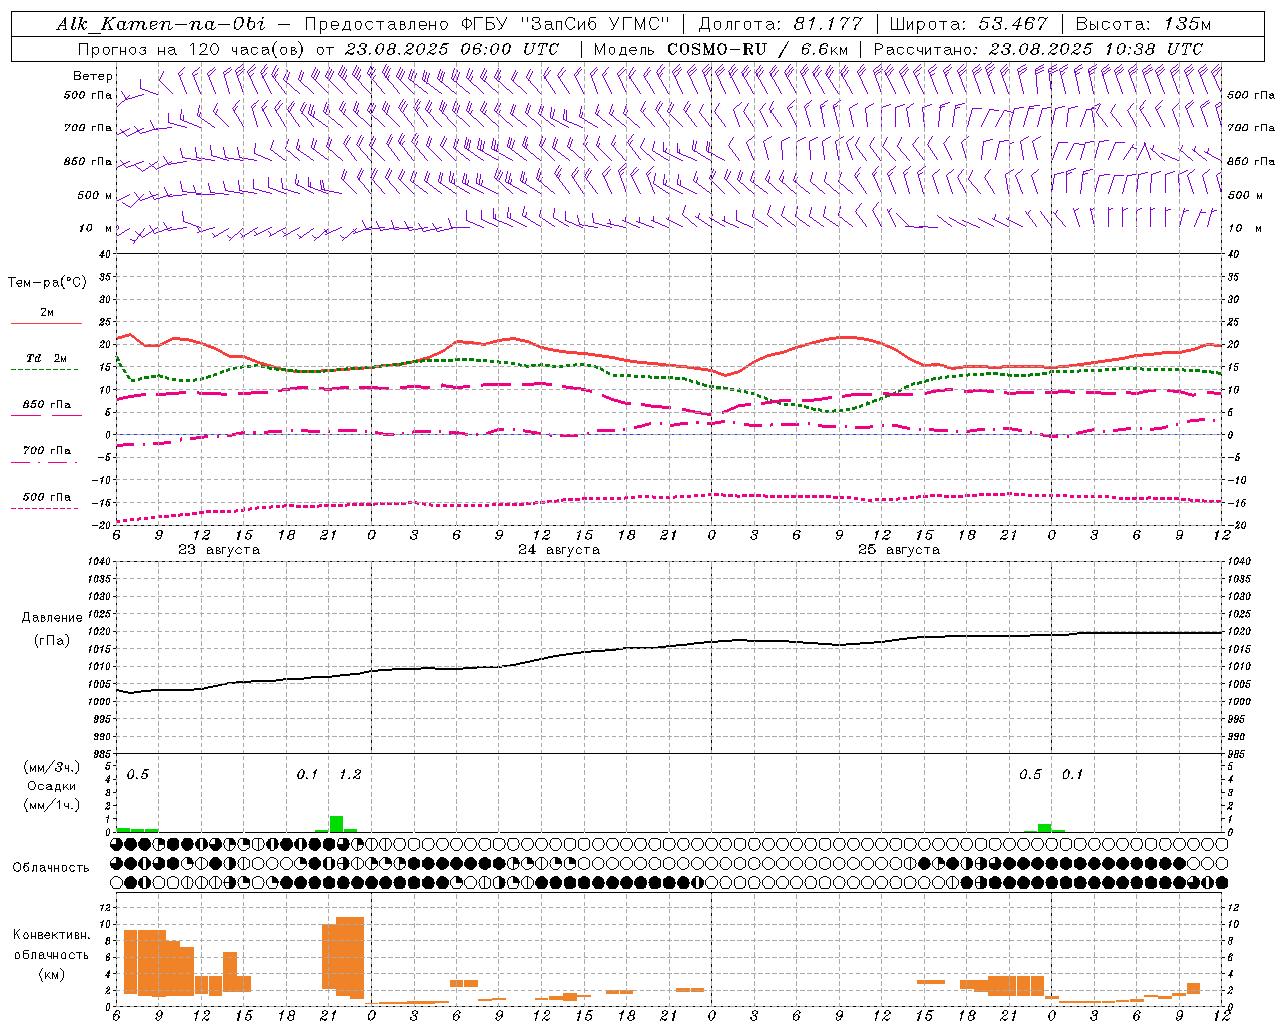
Task: Select the longitude value 81.177
Action: coord(828,24)
